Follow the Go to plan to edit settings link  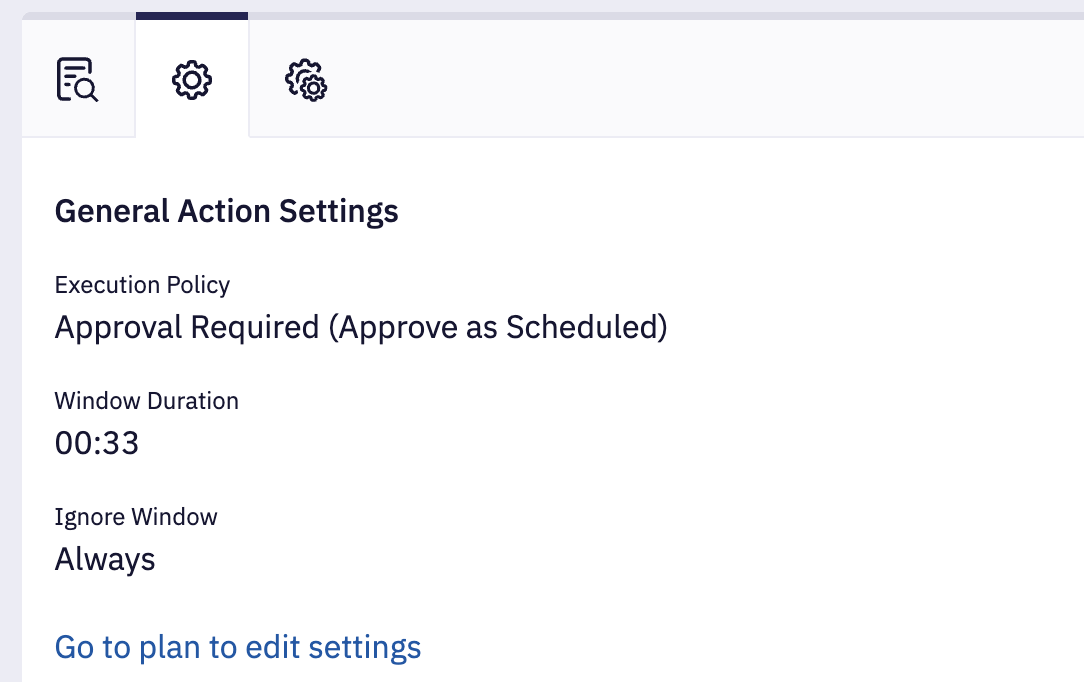tap(238, 647)
